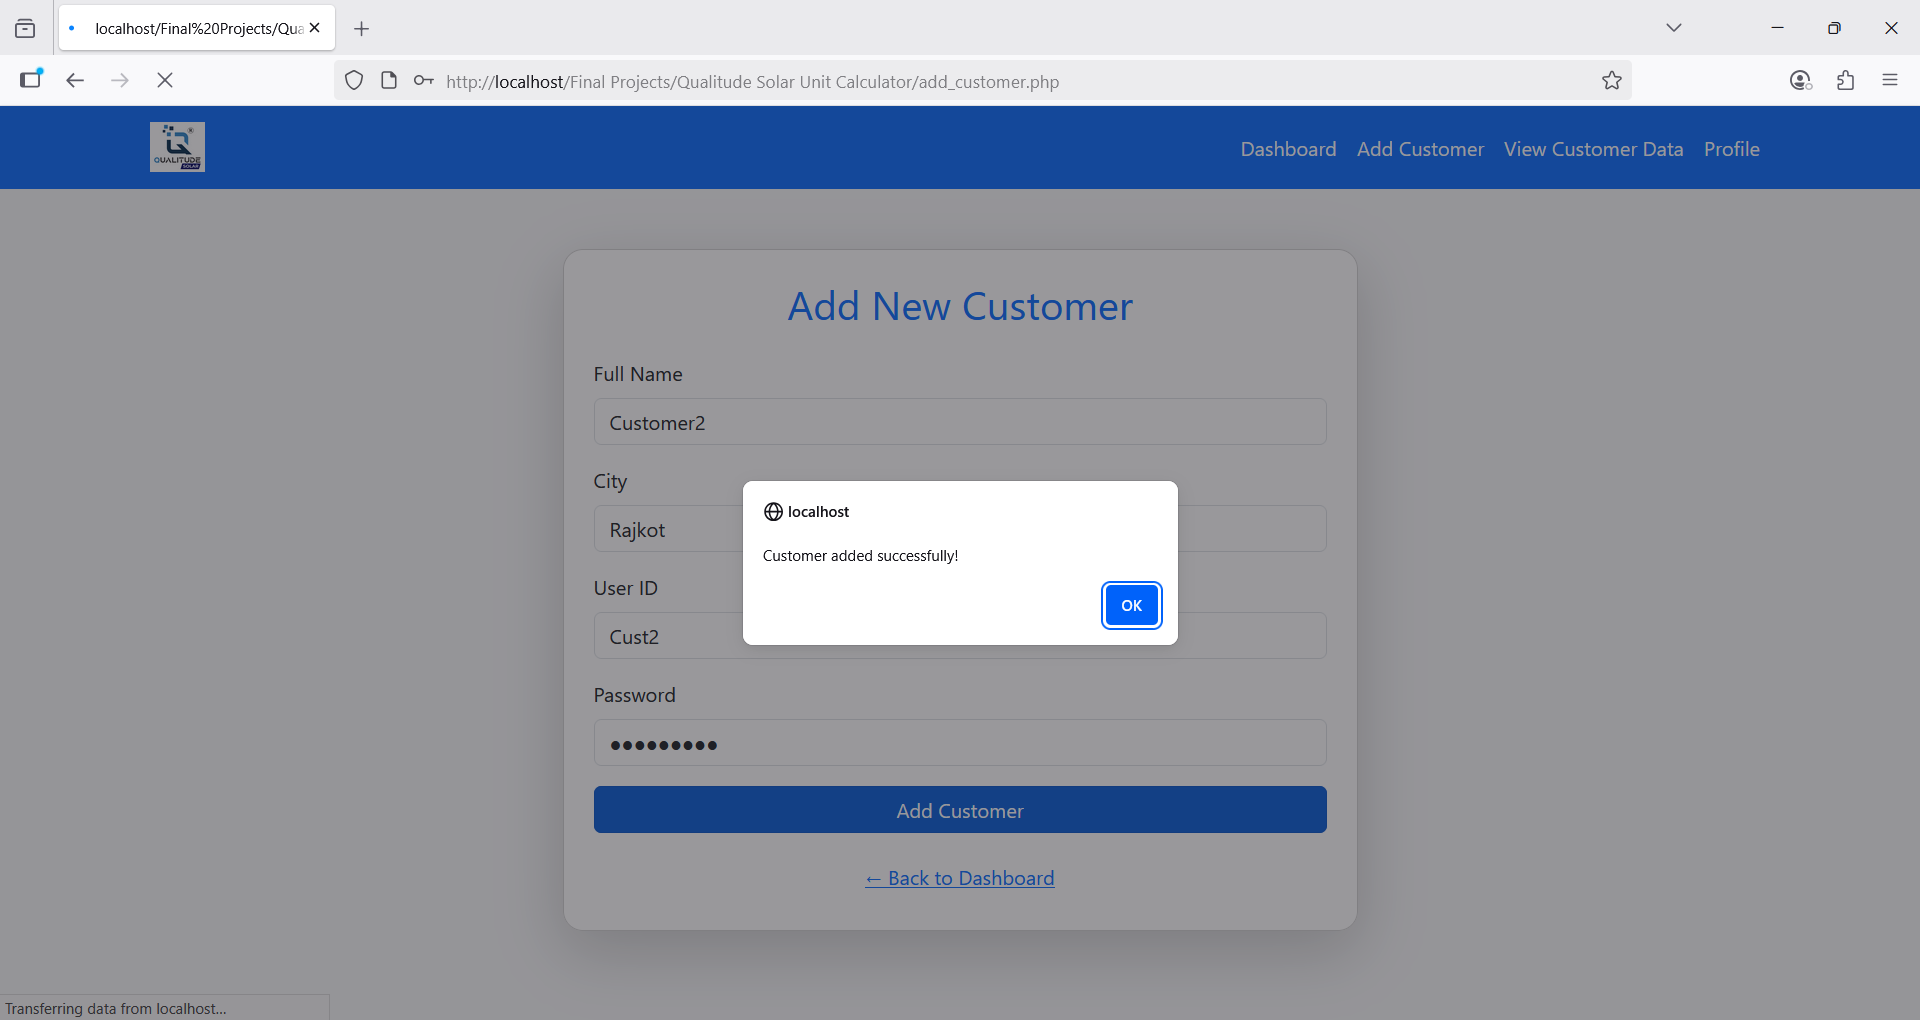Click the Back to Dashboard link
Viewport: 1920px width, 1020px height.
pyautogui.click(x=960, y=878)
